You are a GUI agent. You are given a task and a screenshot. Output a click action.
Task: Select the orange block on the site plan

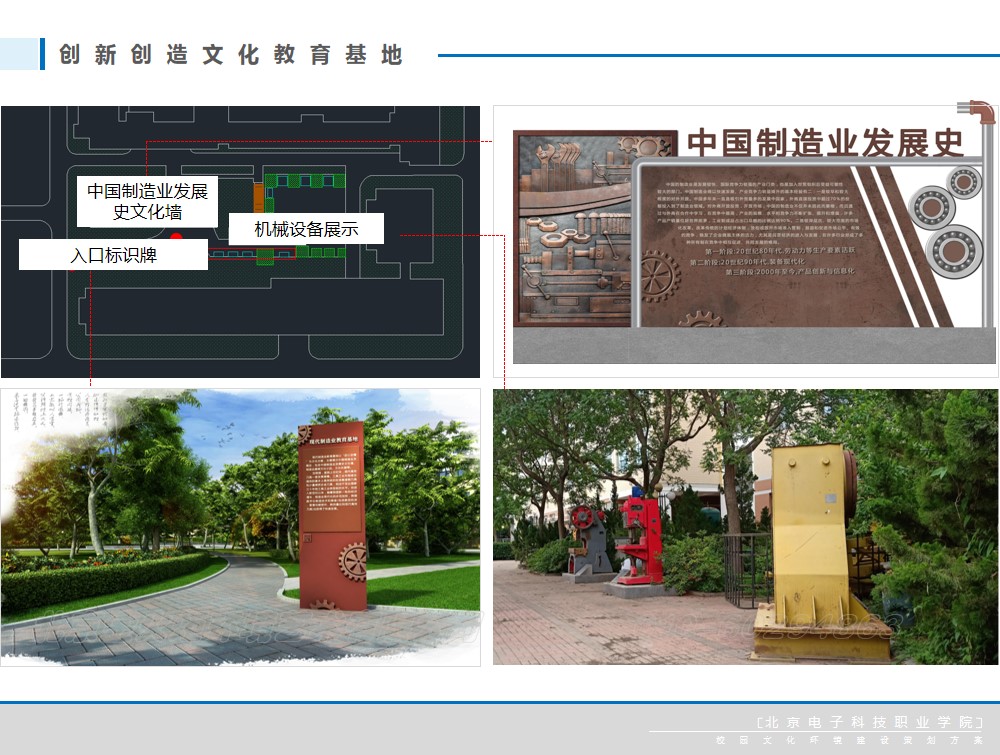258,195
